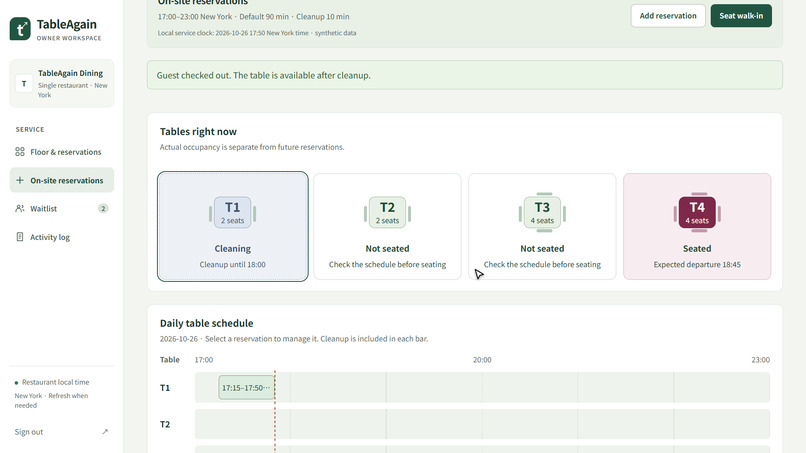Image resolution: width=806 pixels, height=453 pixels.
Task: Click the T1 row label in schedule
Action: [165, 388]
